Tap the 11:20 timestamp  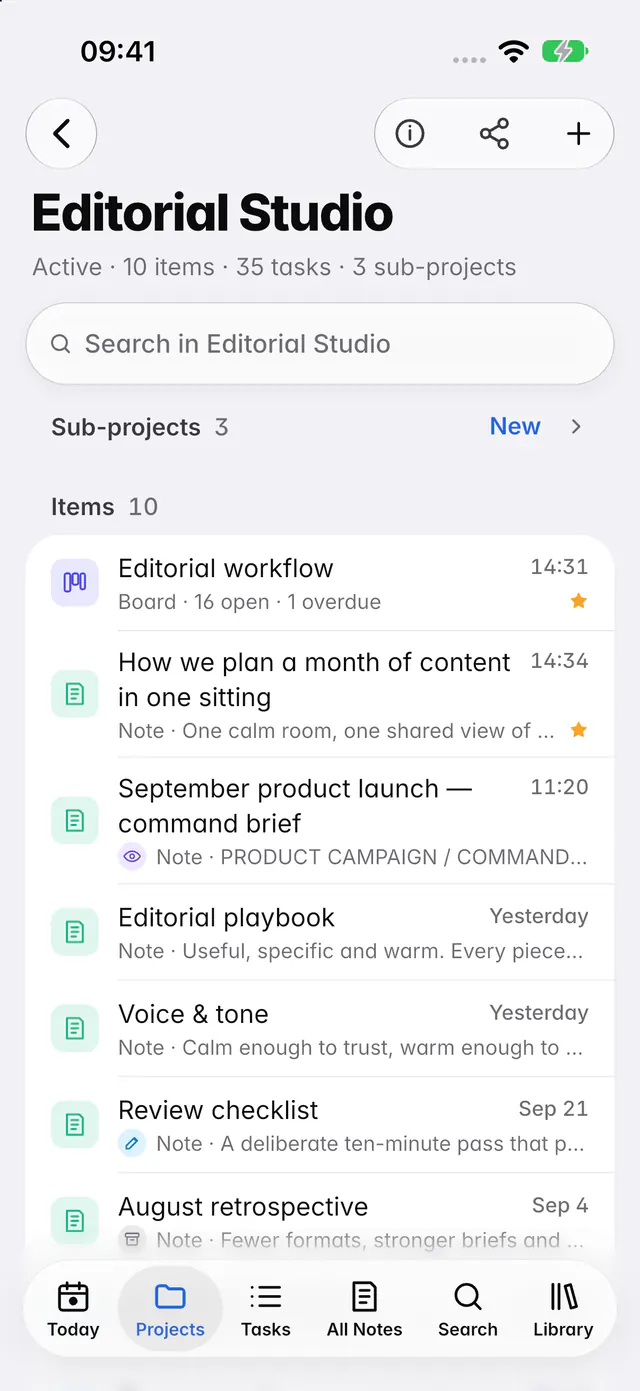click(x=559, y=787)
